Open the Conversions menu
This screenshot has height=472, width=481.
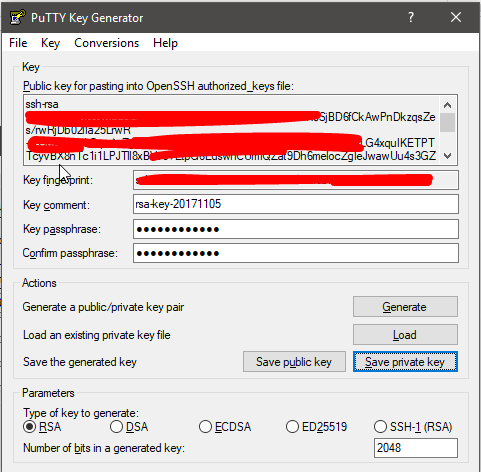106,43
